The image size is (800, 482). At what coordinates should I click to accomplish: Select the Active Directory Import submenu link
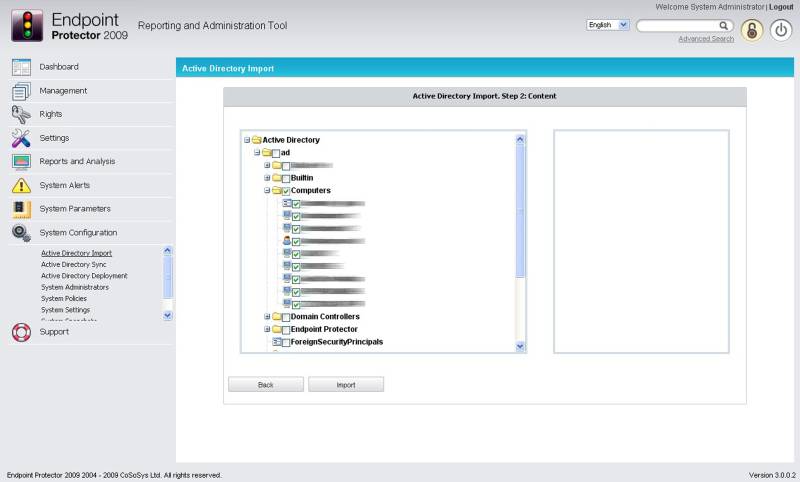(76, 253)
